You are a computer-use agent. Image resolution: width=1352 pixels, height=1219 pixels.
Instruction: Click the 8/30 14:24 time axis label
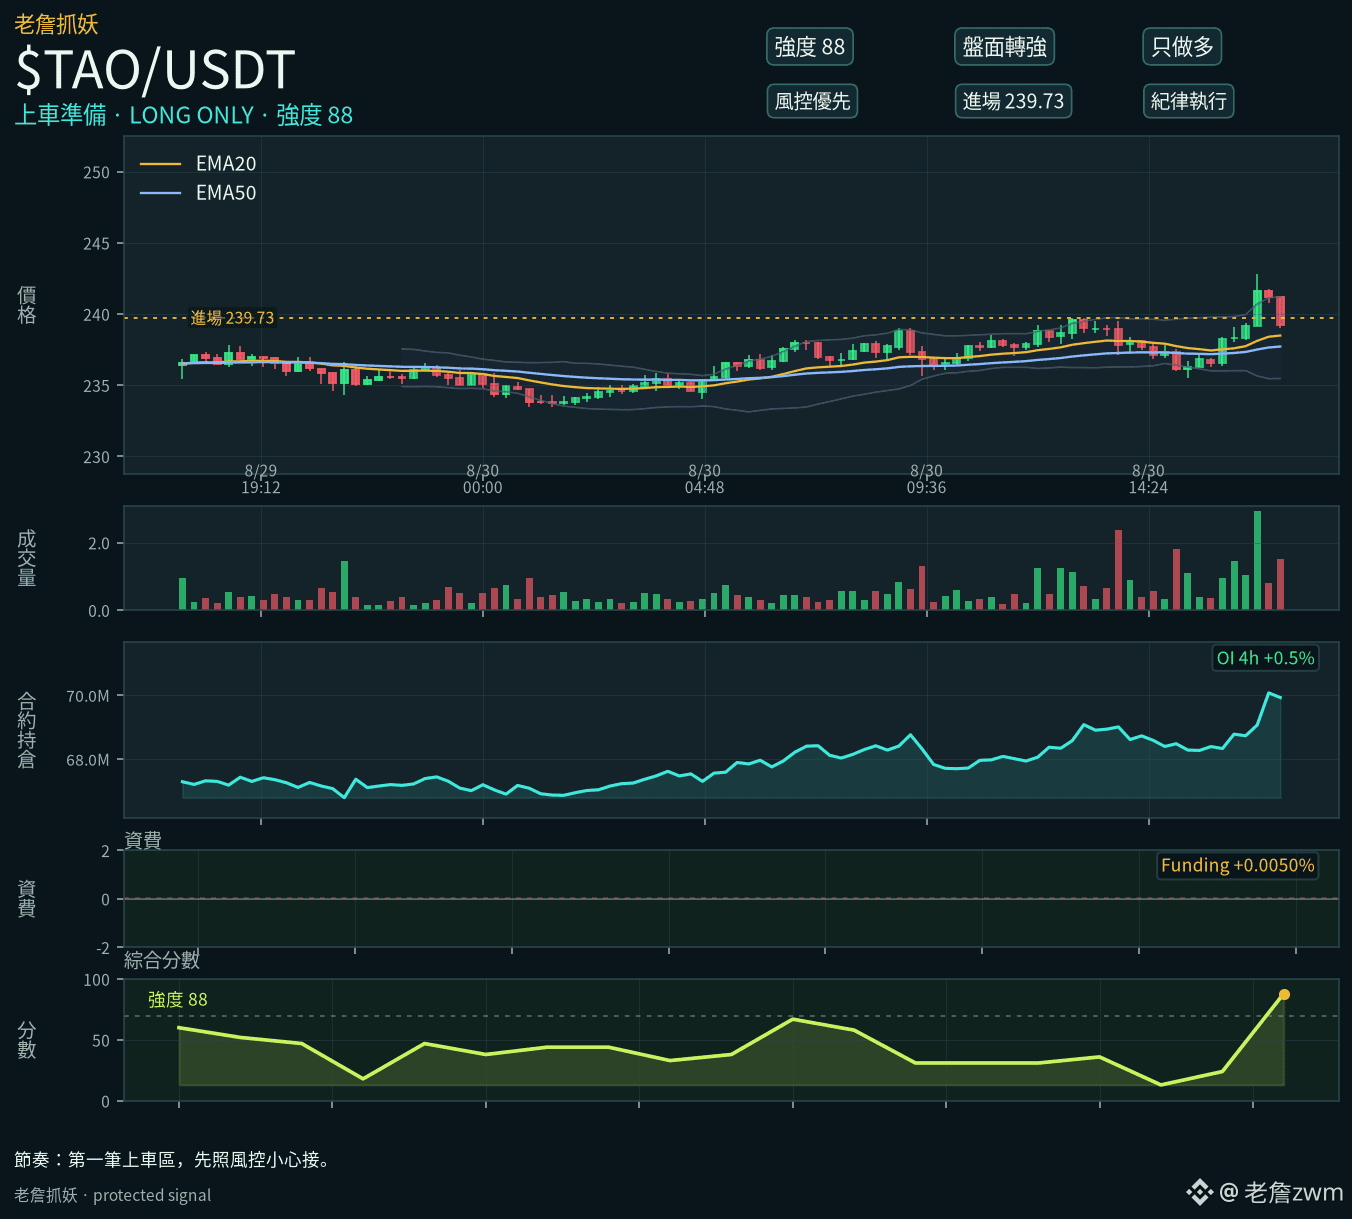pyautogui.click(x=1148, y=479)
